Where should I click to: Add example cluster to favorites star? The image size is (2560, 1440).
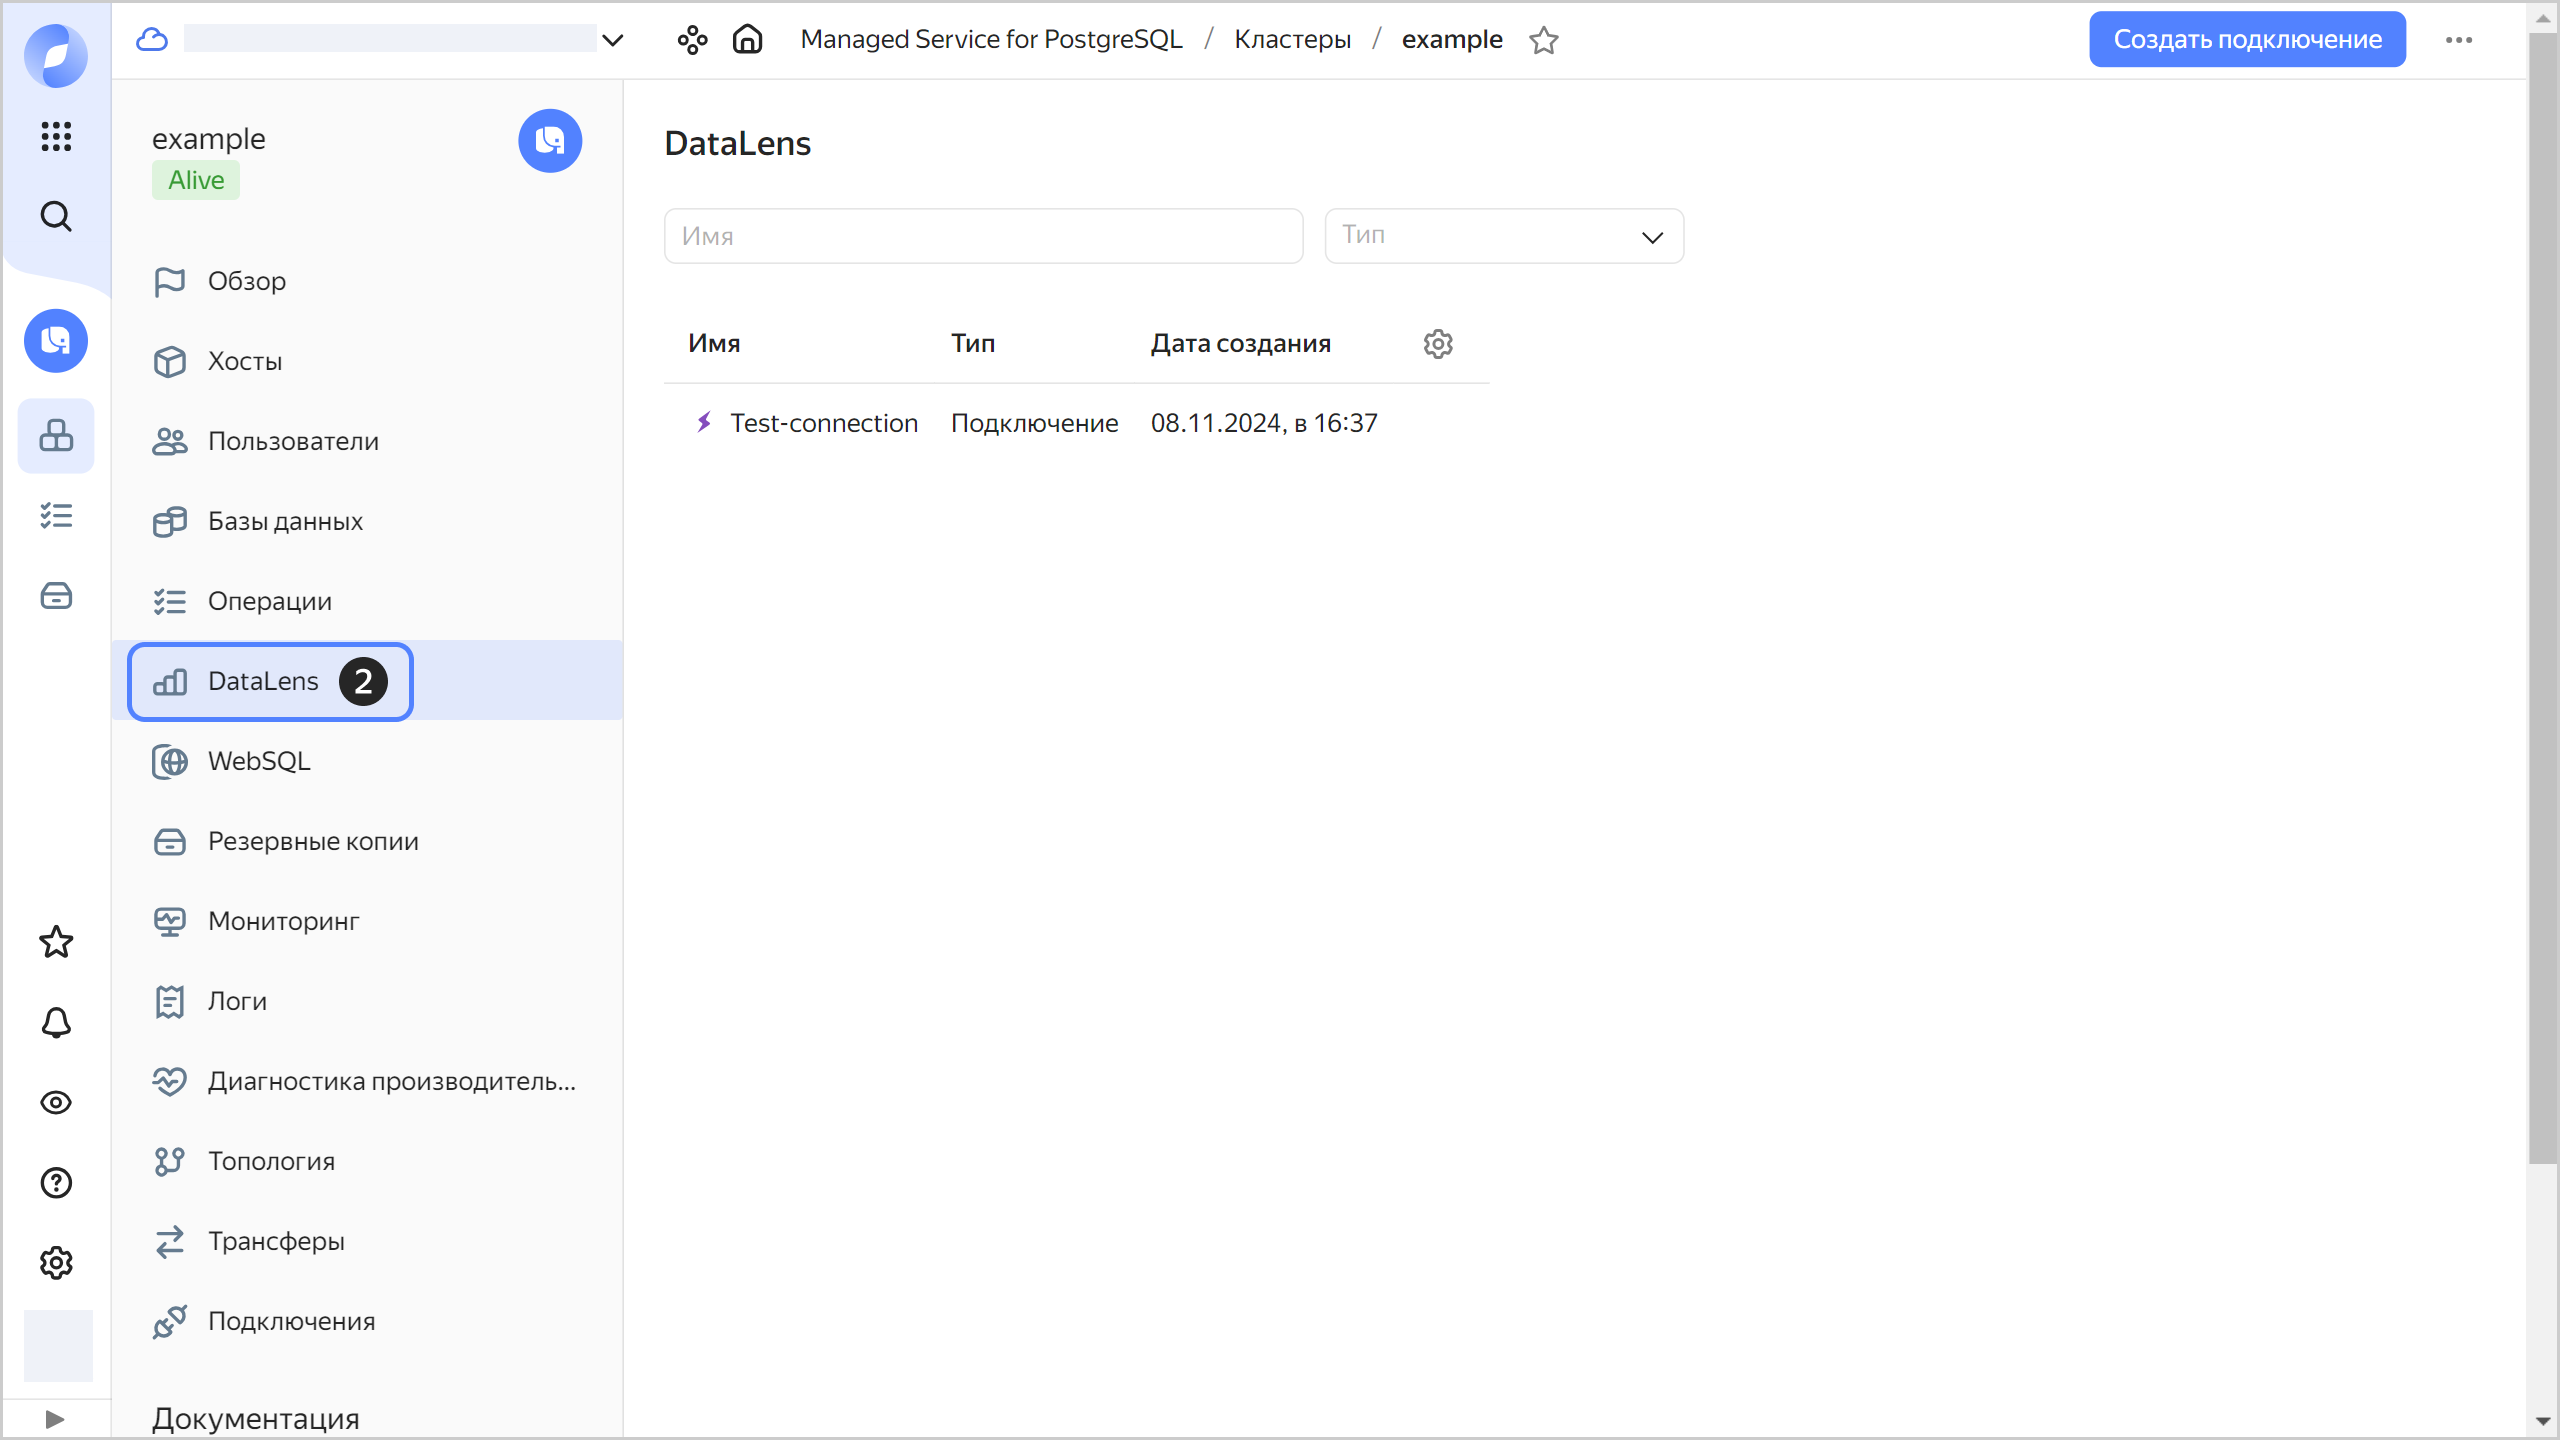point(1544,40)
